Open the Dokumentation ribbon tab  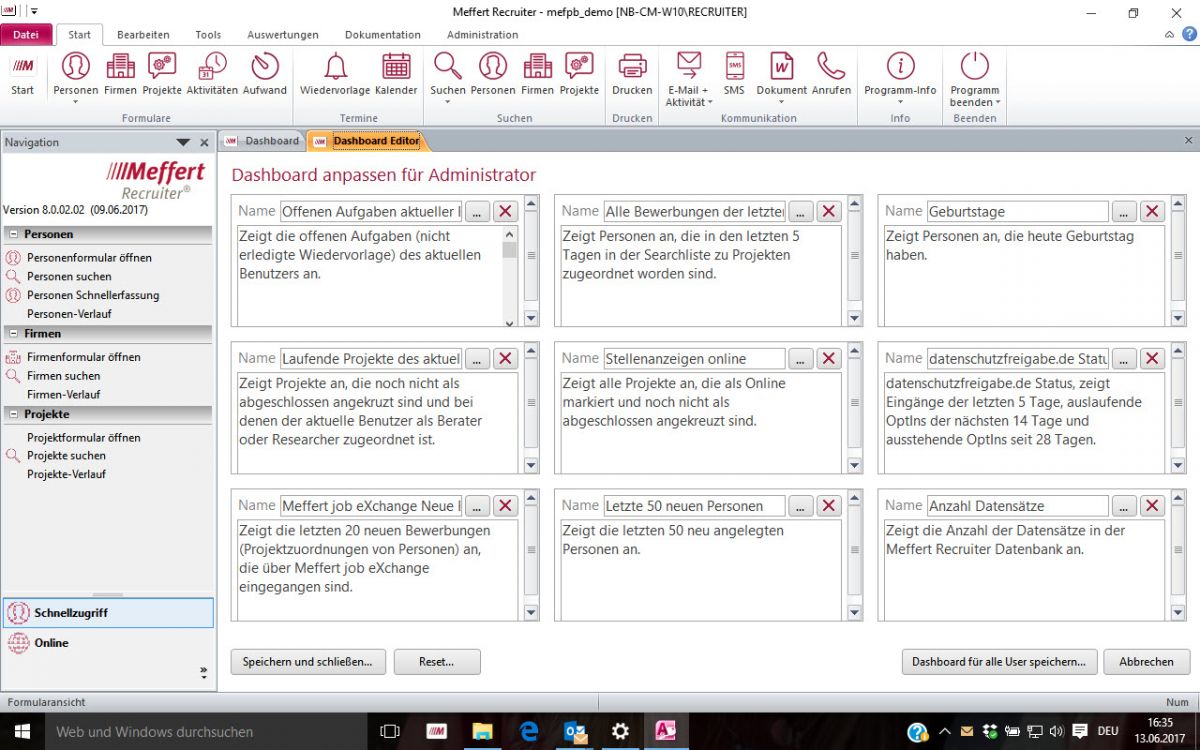click(x=383, y=34)
